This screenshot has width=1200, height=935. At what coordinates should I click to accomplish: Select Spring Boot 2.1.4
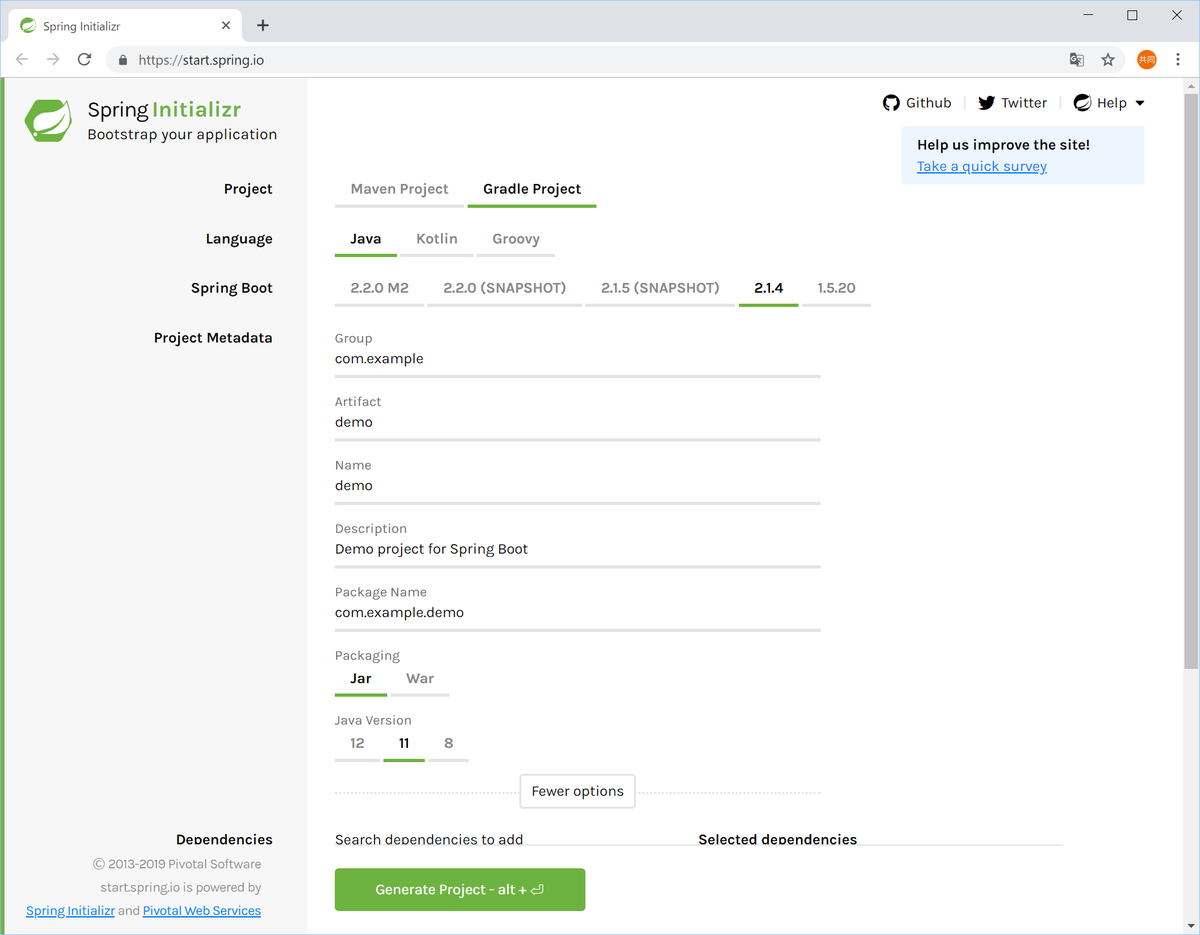click(x=768, y=288)
